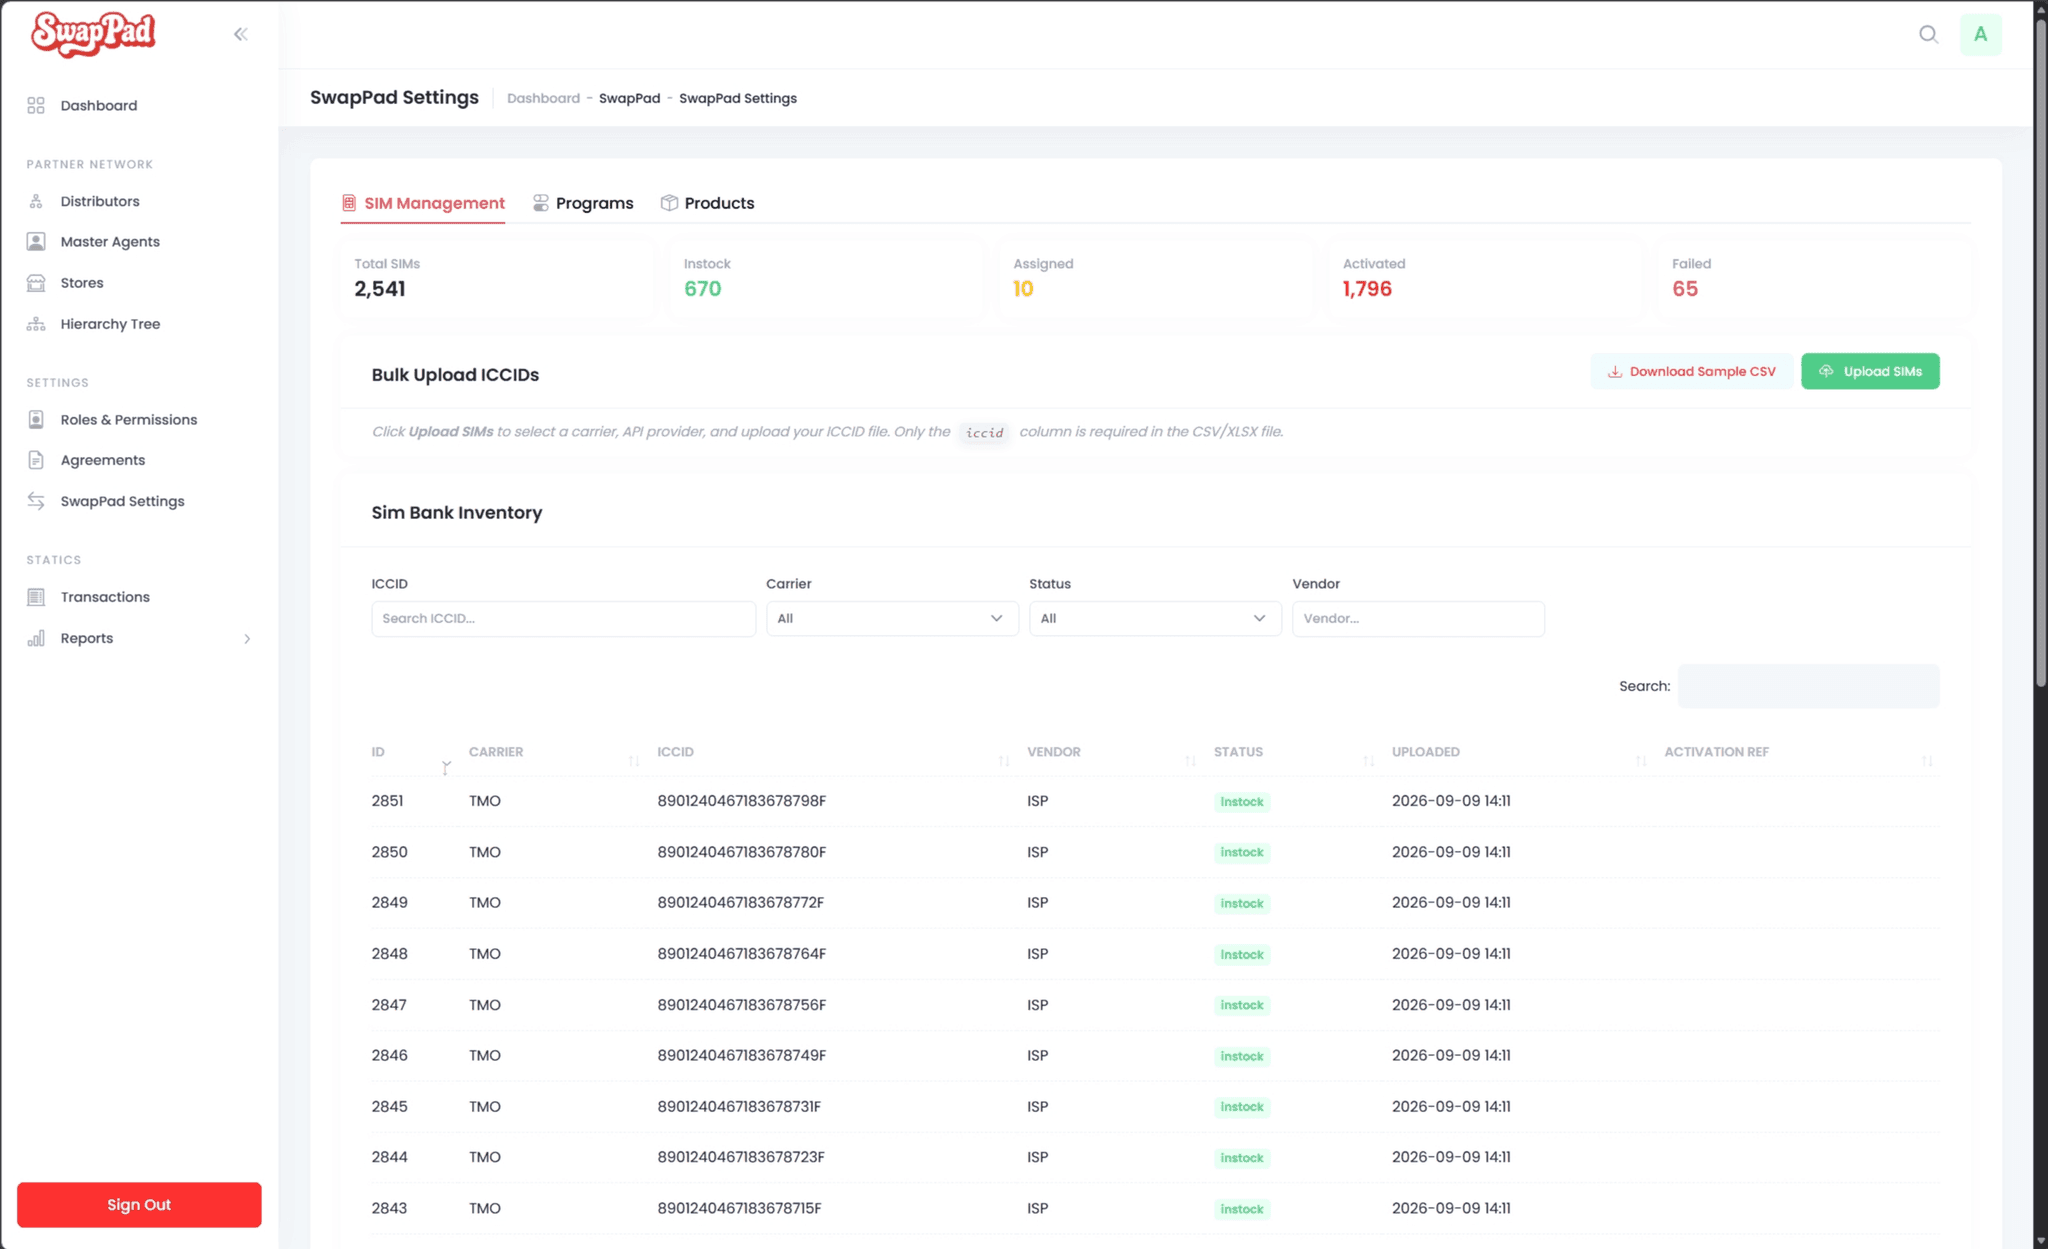Click the Transactions list icon
This screenshot has width=2048, height=1249.
(36, 597)
